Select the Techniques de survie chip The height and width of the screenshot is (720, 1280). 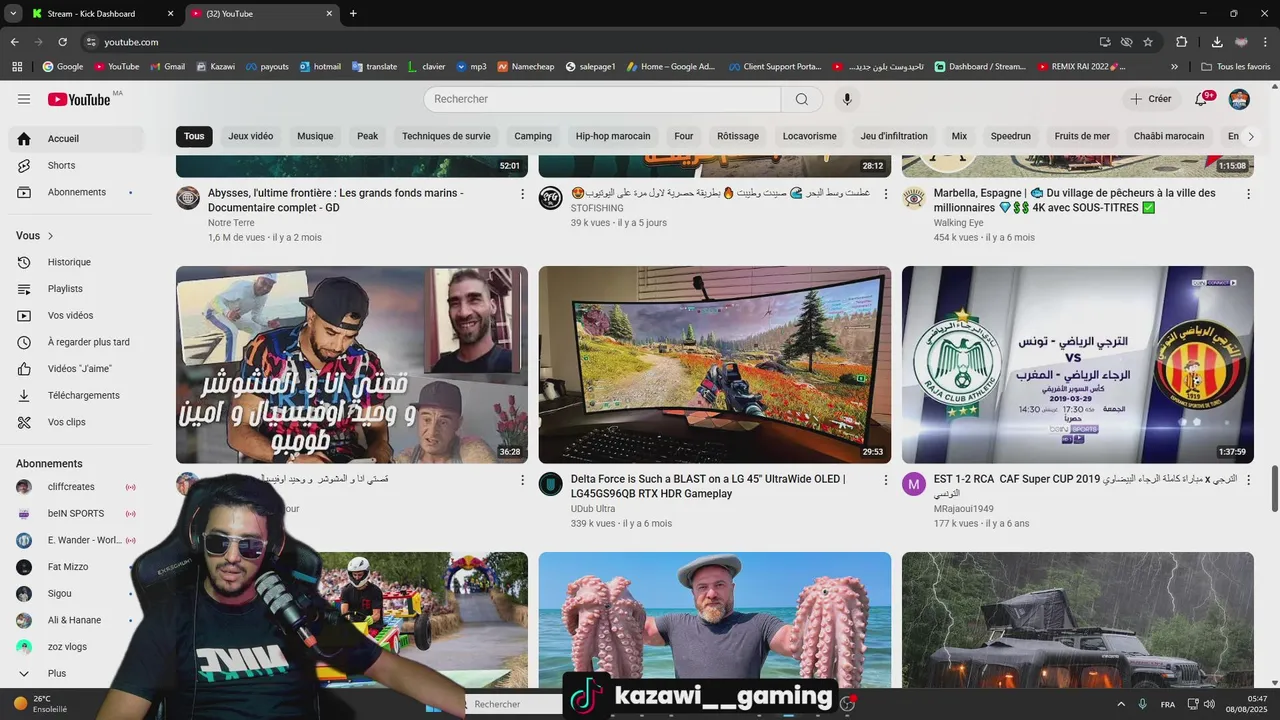tap(446, 136)
